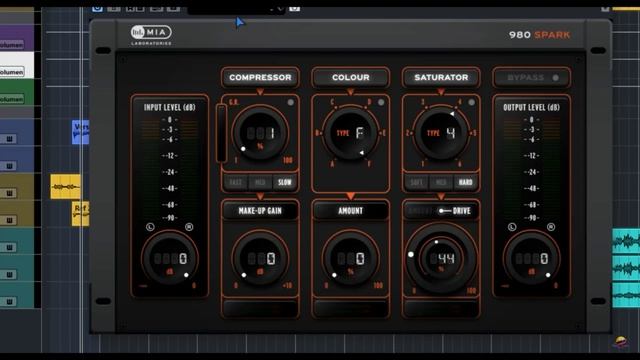
Task: Enable the BYPASS button
Action: 531,78
